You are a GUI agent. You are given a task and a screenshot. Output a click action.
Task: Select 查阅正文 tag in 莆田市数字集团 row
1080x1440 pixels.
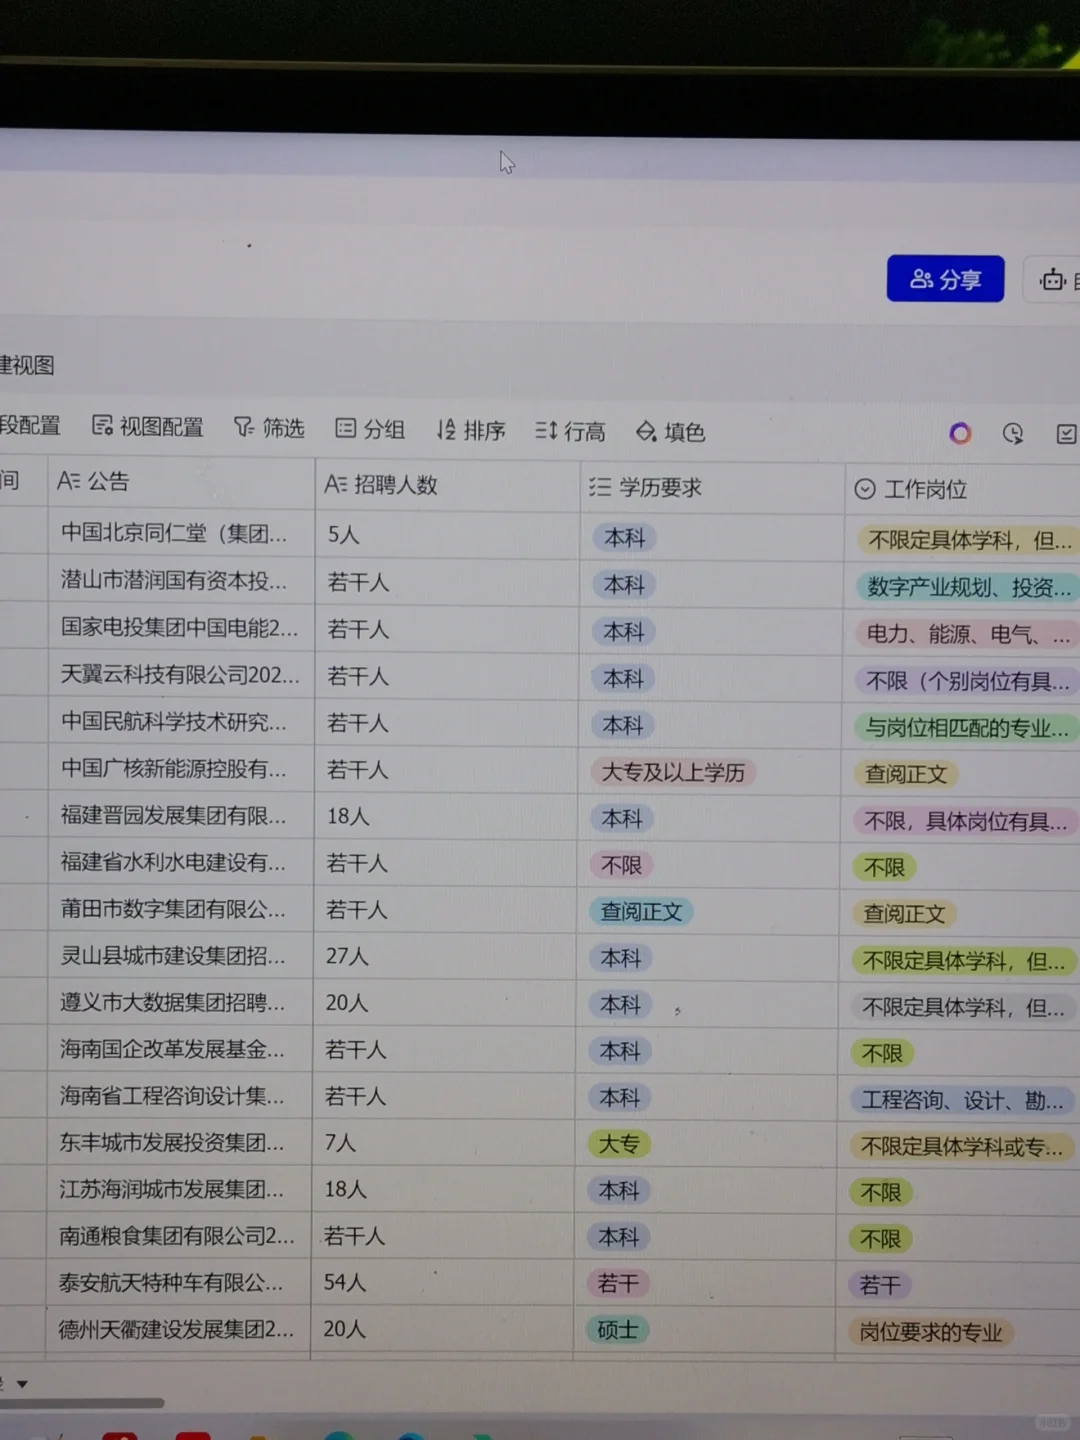tap(640, 911)
